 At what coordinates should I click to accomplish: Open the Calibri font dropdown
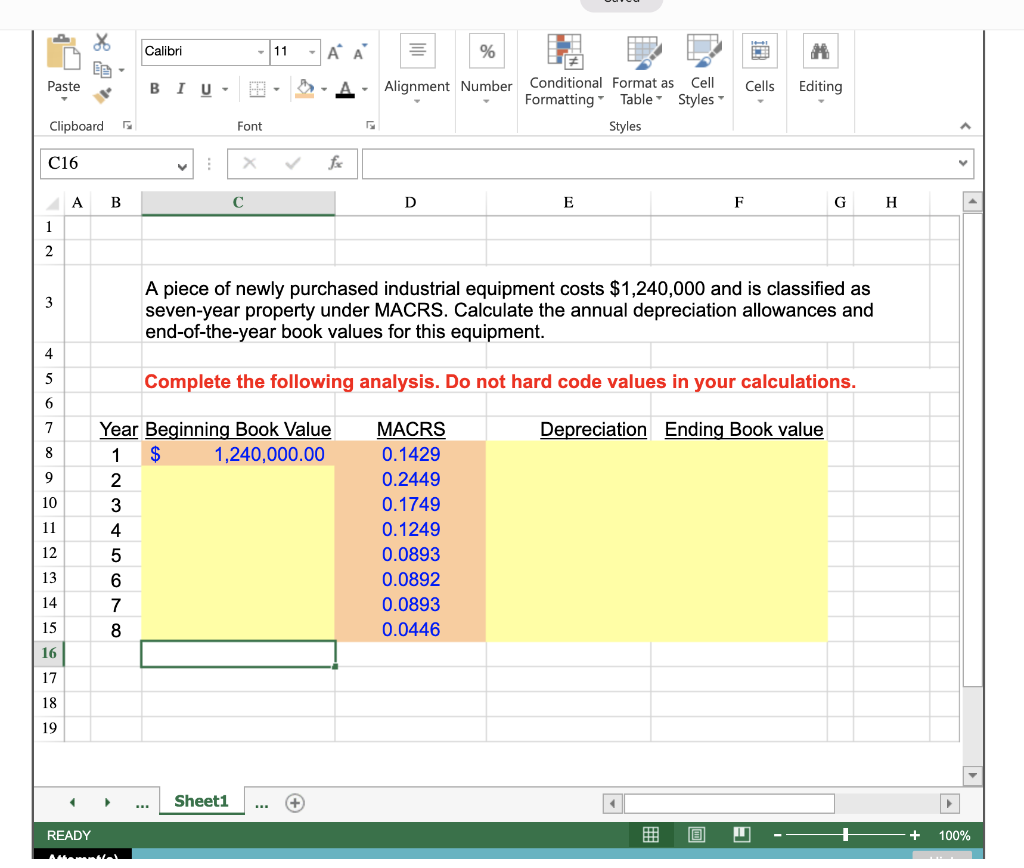[262, 50]
